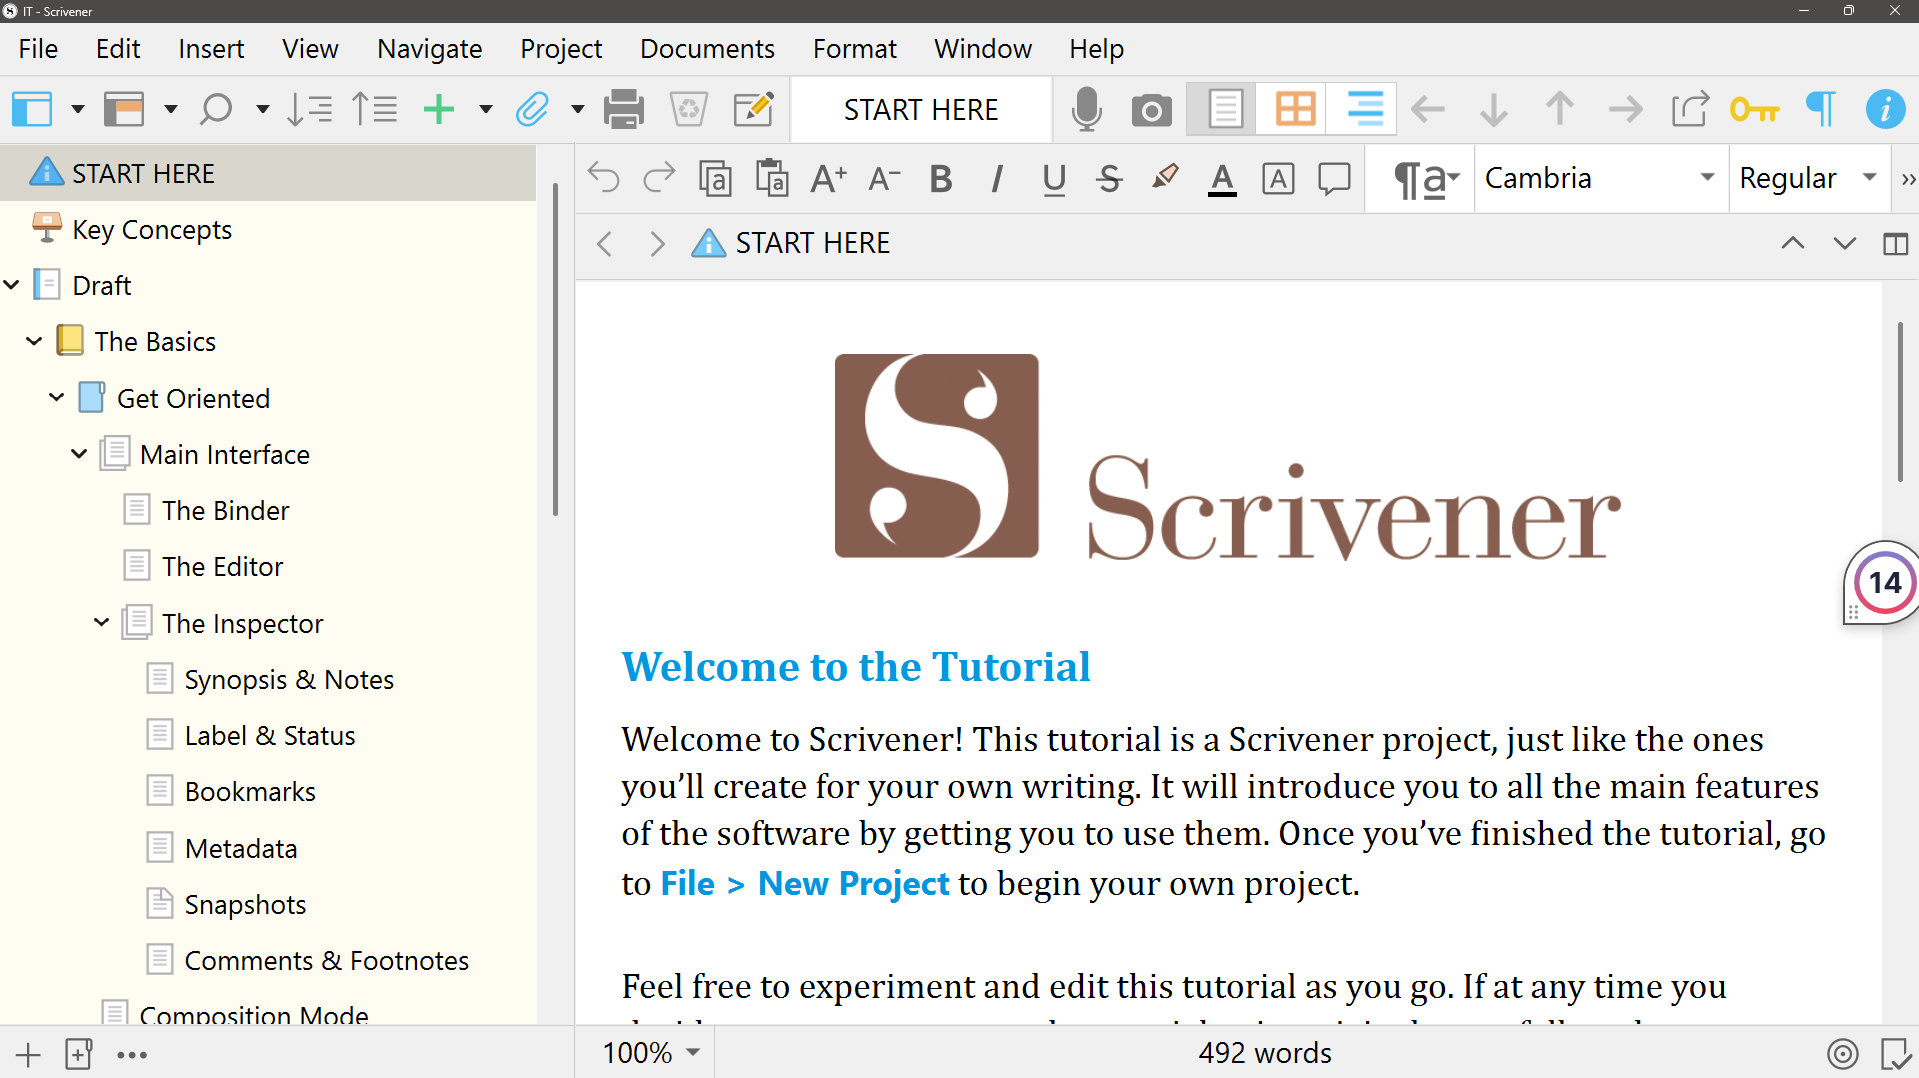Click the Move Left arrow icon
The image size is (1919, 1078).
pos(1428,108)
